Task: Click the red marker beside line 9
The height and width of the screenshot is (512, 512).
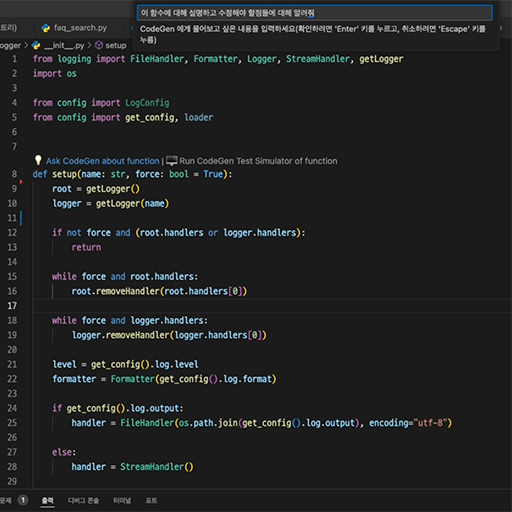Action: [x=21, y=182]
